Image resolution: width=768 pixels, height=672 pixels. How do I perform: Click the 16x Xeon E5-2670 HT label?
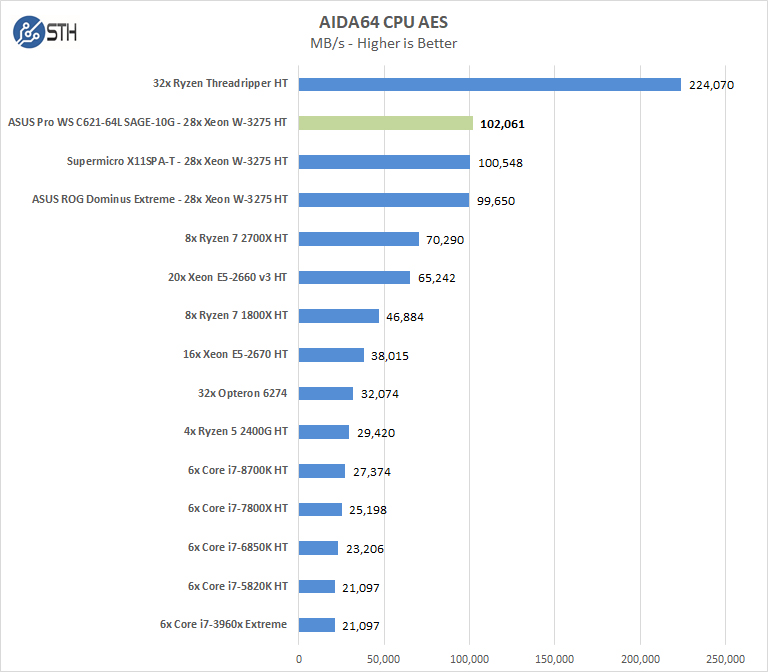pyautogui.click(x=235, y=355)
